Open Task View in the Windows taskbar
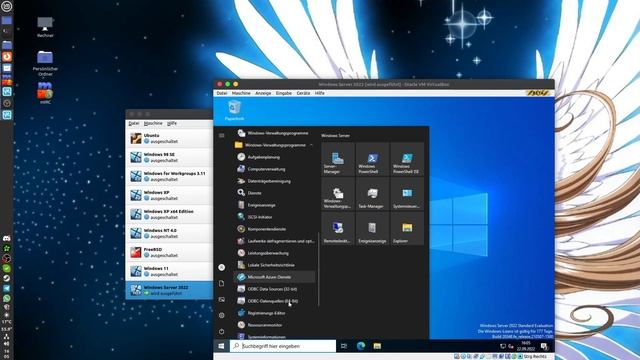The width and height of the screenshot is (640, 360). 344,346
